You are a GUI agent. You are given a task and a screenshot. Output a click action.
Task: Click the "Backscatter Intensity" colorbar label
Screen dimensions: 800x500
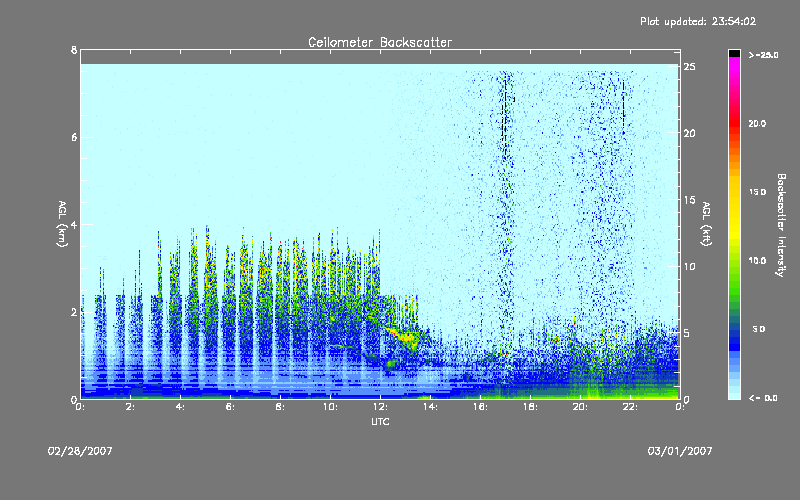coord(781,225)
